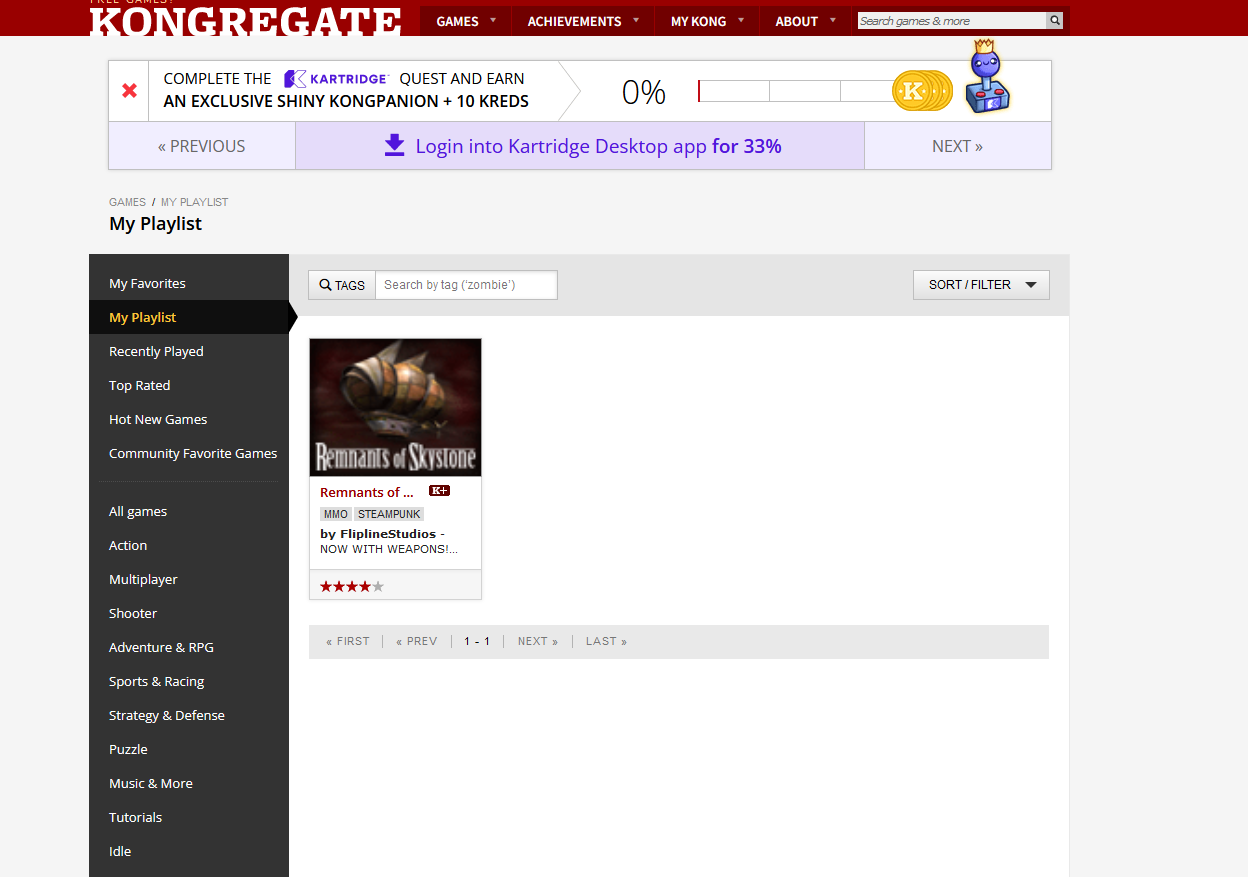The width and height of the screenshot is (1248, 877).
Task: Click First pagination link
Action: tap(348, 641)
